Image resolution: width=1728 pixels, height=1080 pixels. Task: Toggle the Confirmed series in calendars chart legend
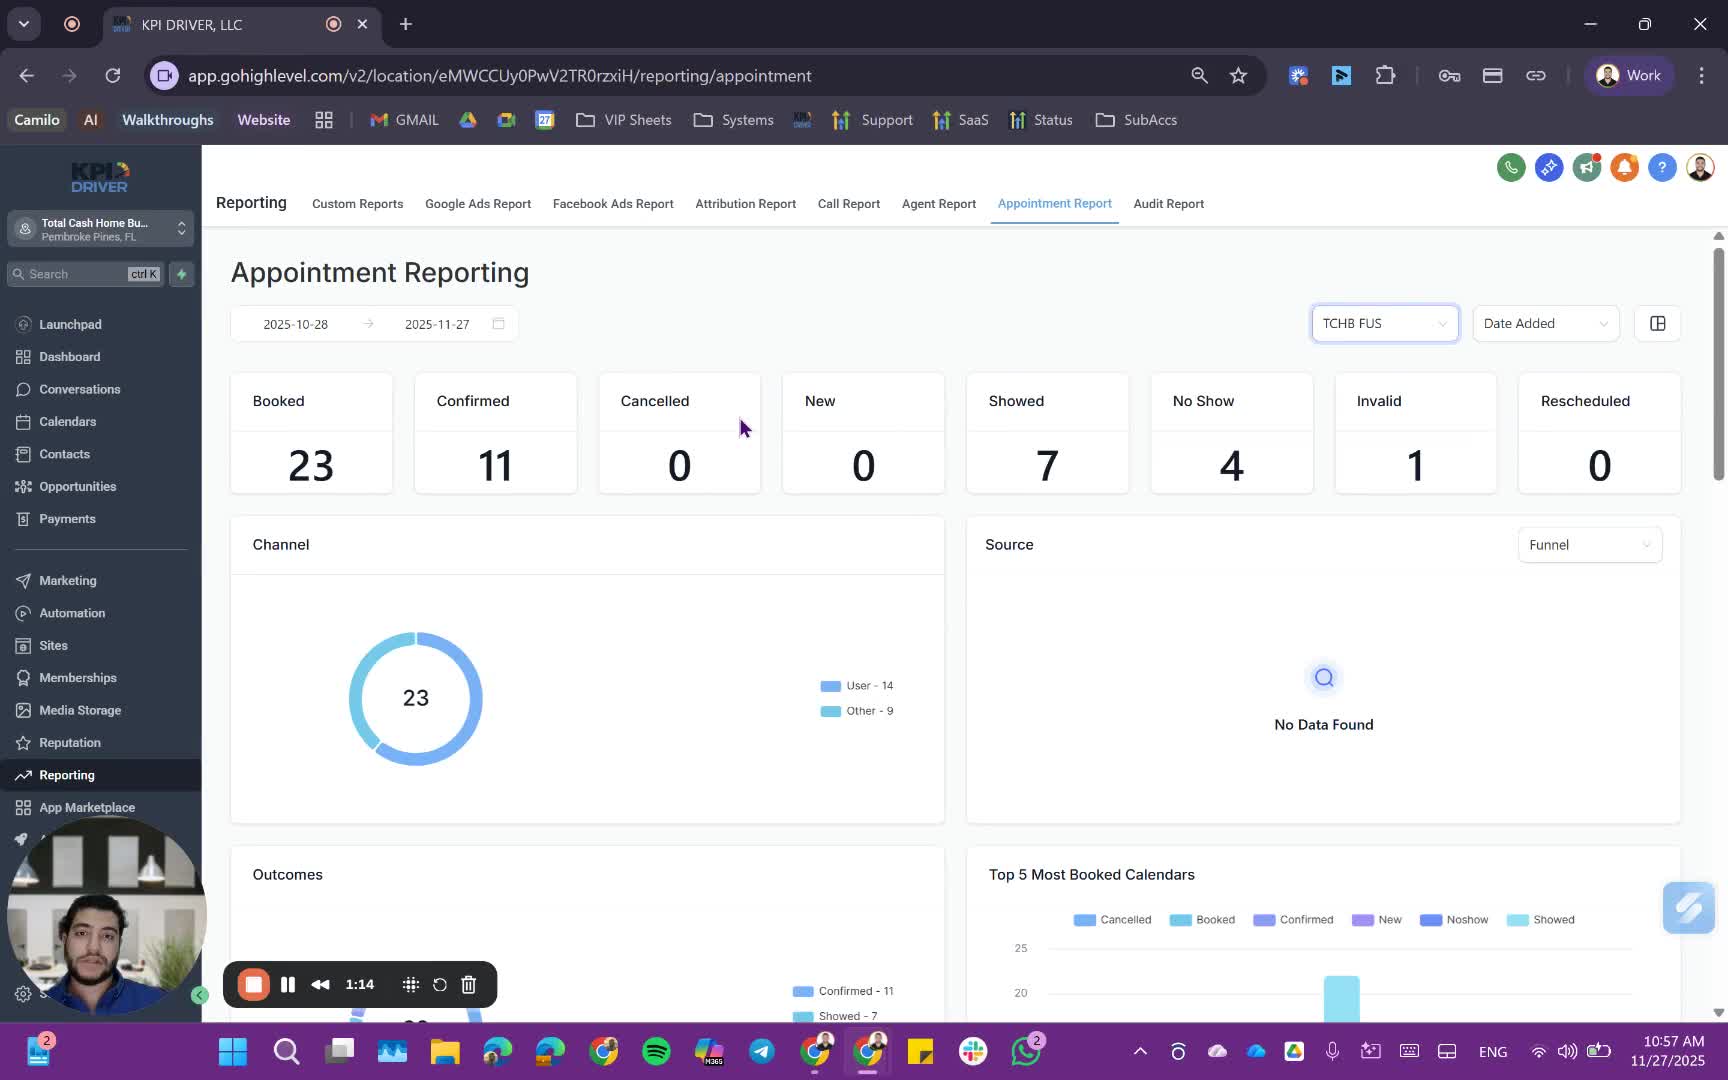1293,920
